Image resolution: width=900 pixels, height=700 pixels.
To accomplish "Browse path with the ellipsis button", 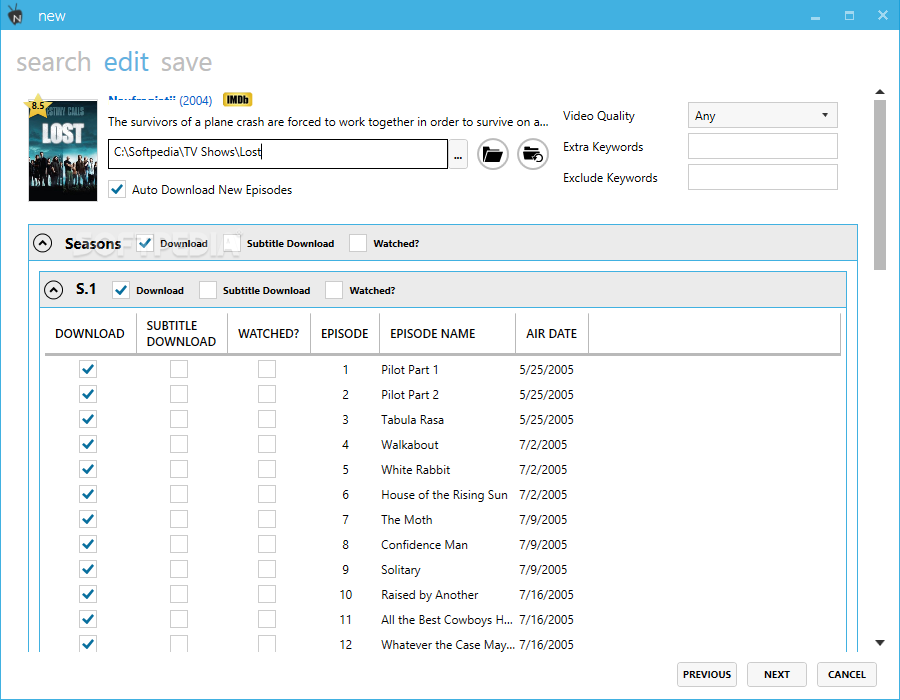I will point(457,154).
